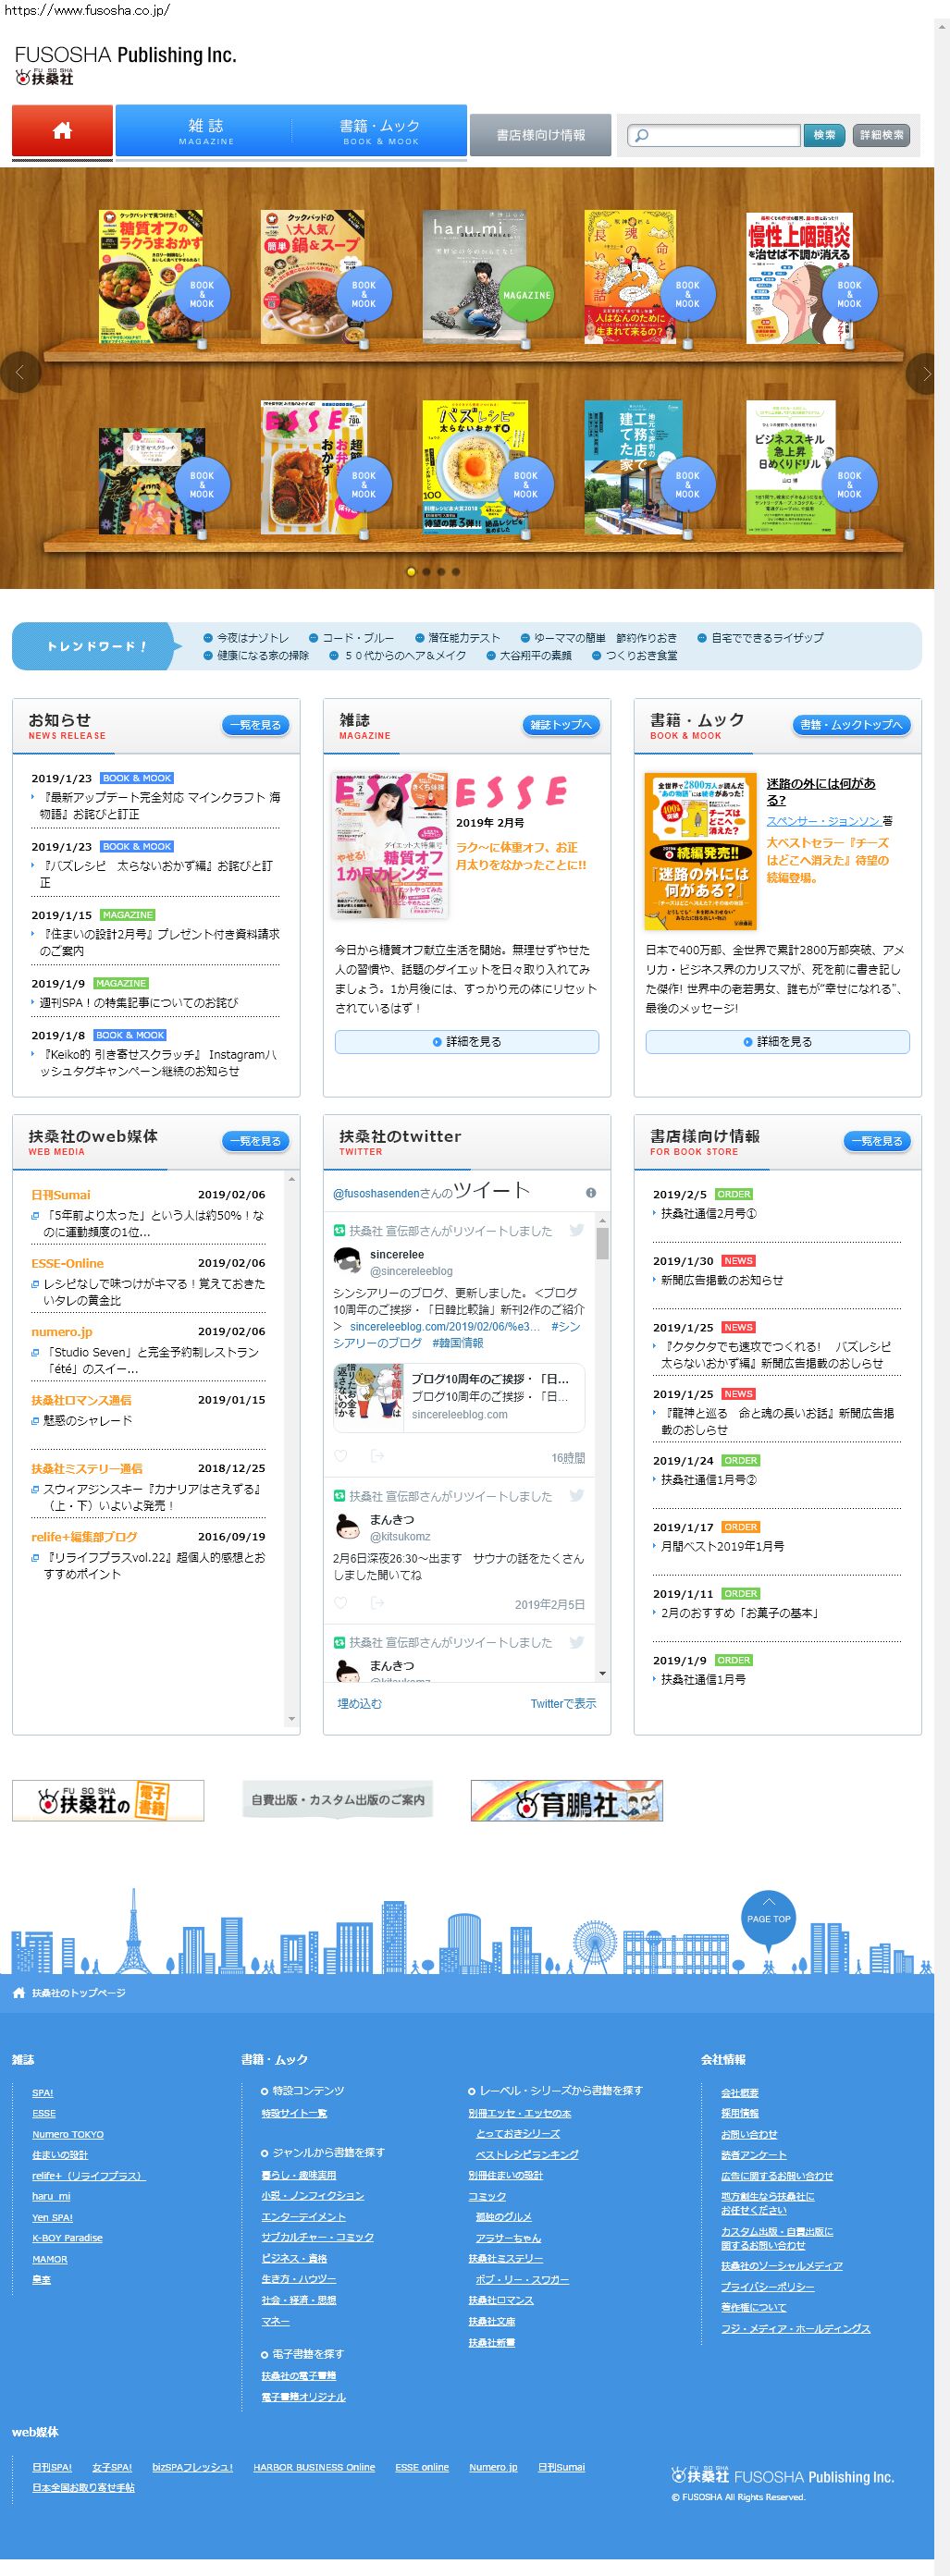Like the まんきつ tweet heart icon

click(x=341, y=1603)
